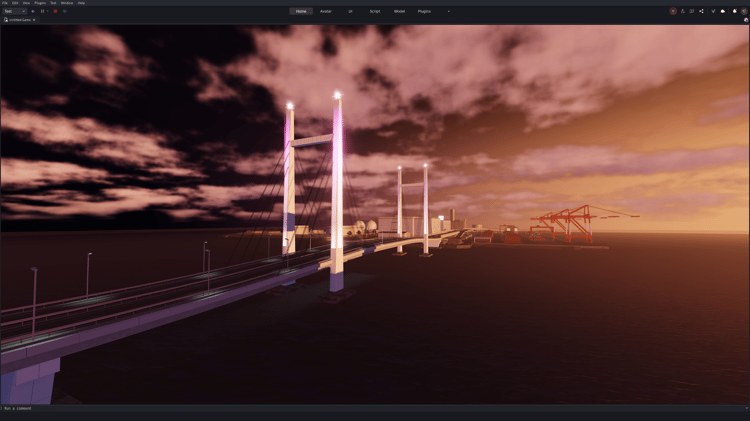This screenshot has width=750, height=421.
Task: Switch to the Home ribbon tab
Action: [301, 11]
